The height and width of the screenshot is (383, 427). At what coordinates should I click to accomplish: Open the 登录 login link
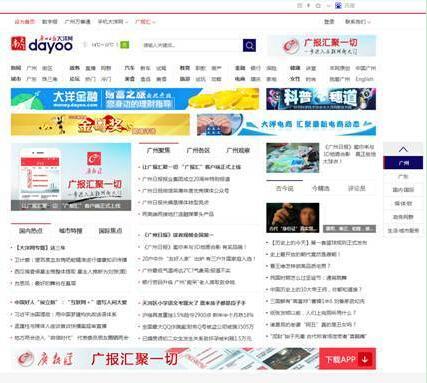click(x=329, y=22)
